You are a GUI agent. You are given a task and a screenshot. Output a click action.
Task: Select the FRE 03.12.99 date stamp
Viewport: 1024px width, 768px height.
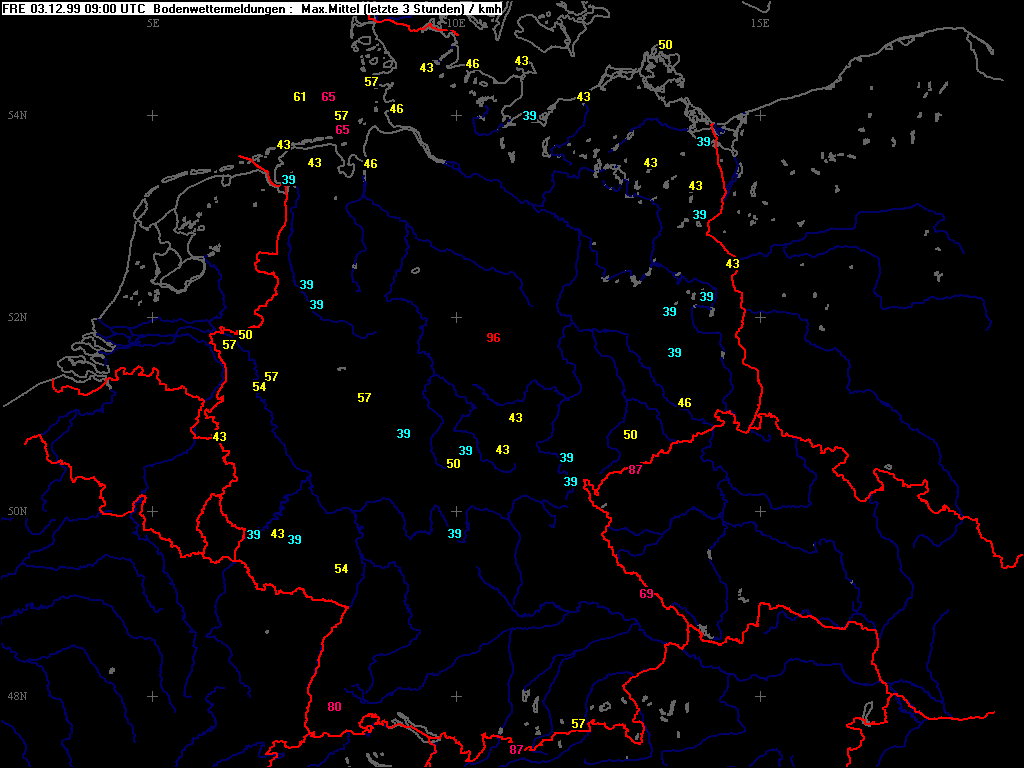pos(42,8)
